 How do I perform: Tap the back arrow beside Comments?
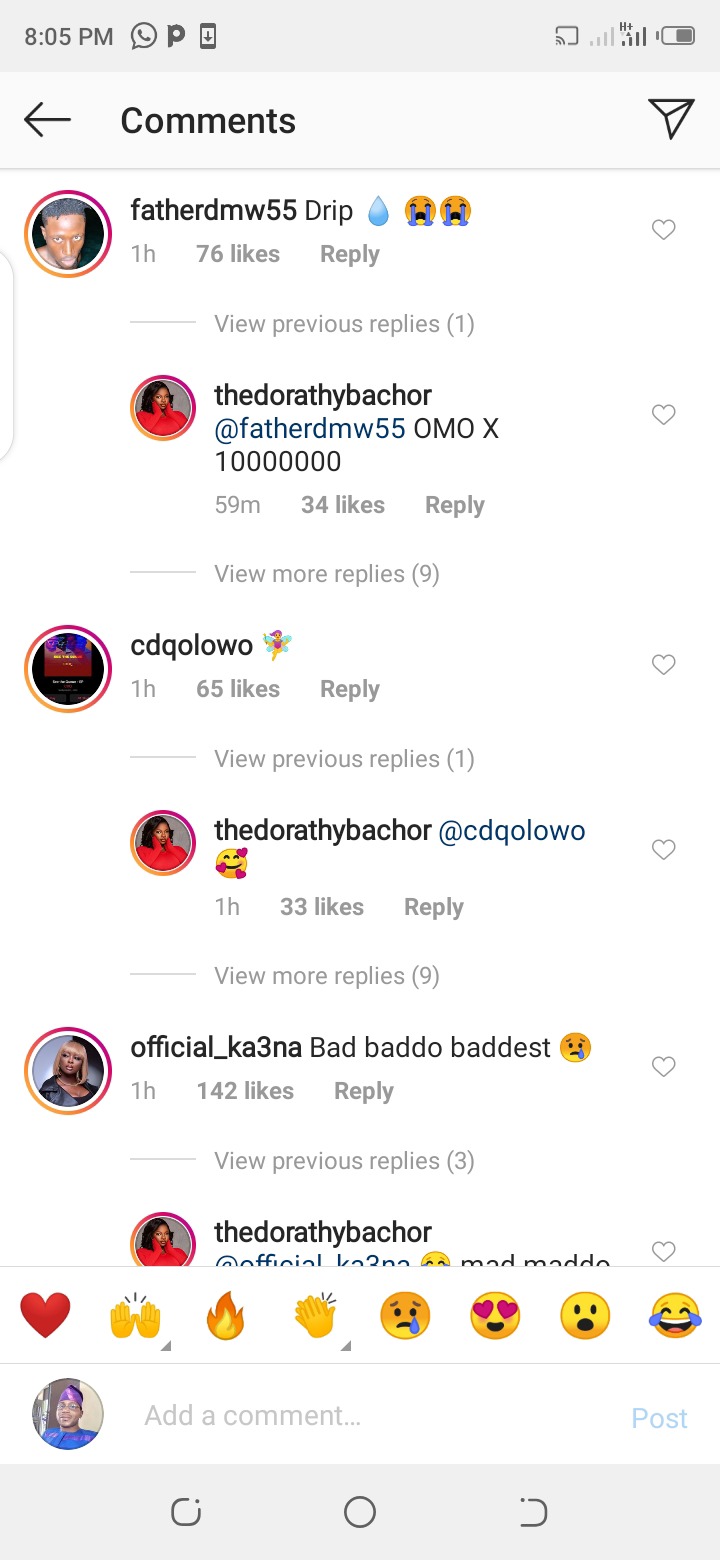pyautogui.click(x=47, y=120)
